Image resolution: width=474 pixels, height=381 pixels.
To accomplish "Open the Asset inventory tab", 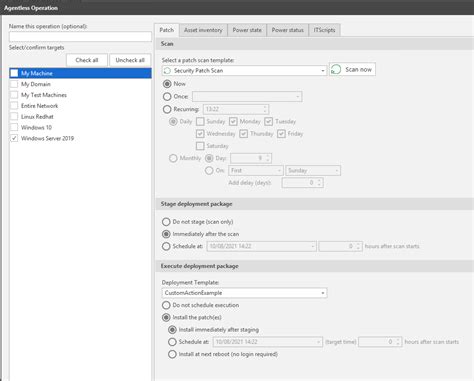I will [203, 30].
